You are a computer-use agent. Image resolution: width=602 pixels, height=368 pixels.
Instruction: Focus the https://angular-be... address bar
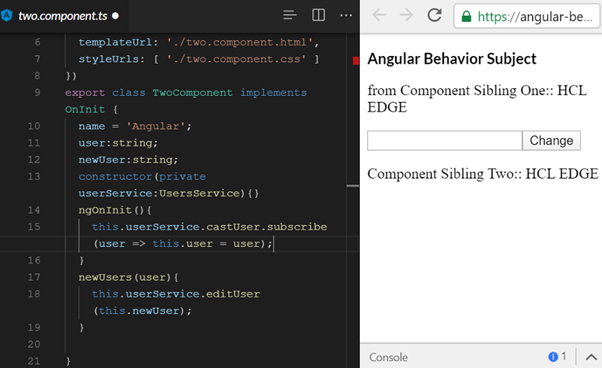[x=526, y=16]
